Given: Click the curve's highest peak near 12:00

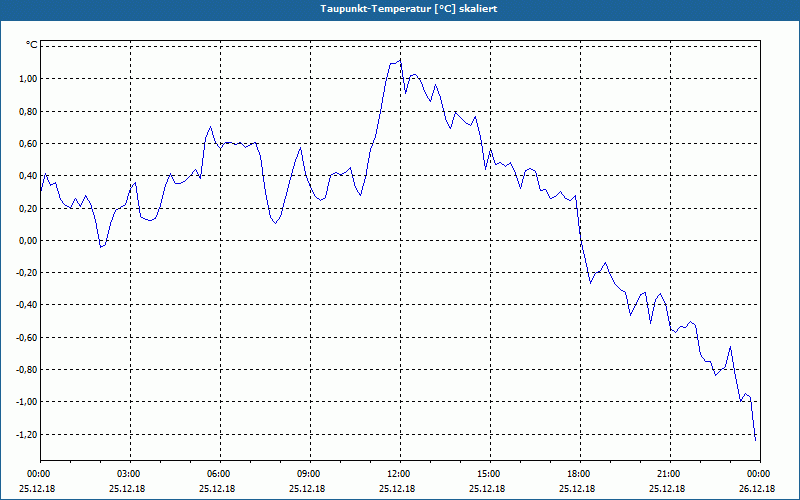Looking at the screenshot, I should pos(400,60).
